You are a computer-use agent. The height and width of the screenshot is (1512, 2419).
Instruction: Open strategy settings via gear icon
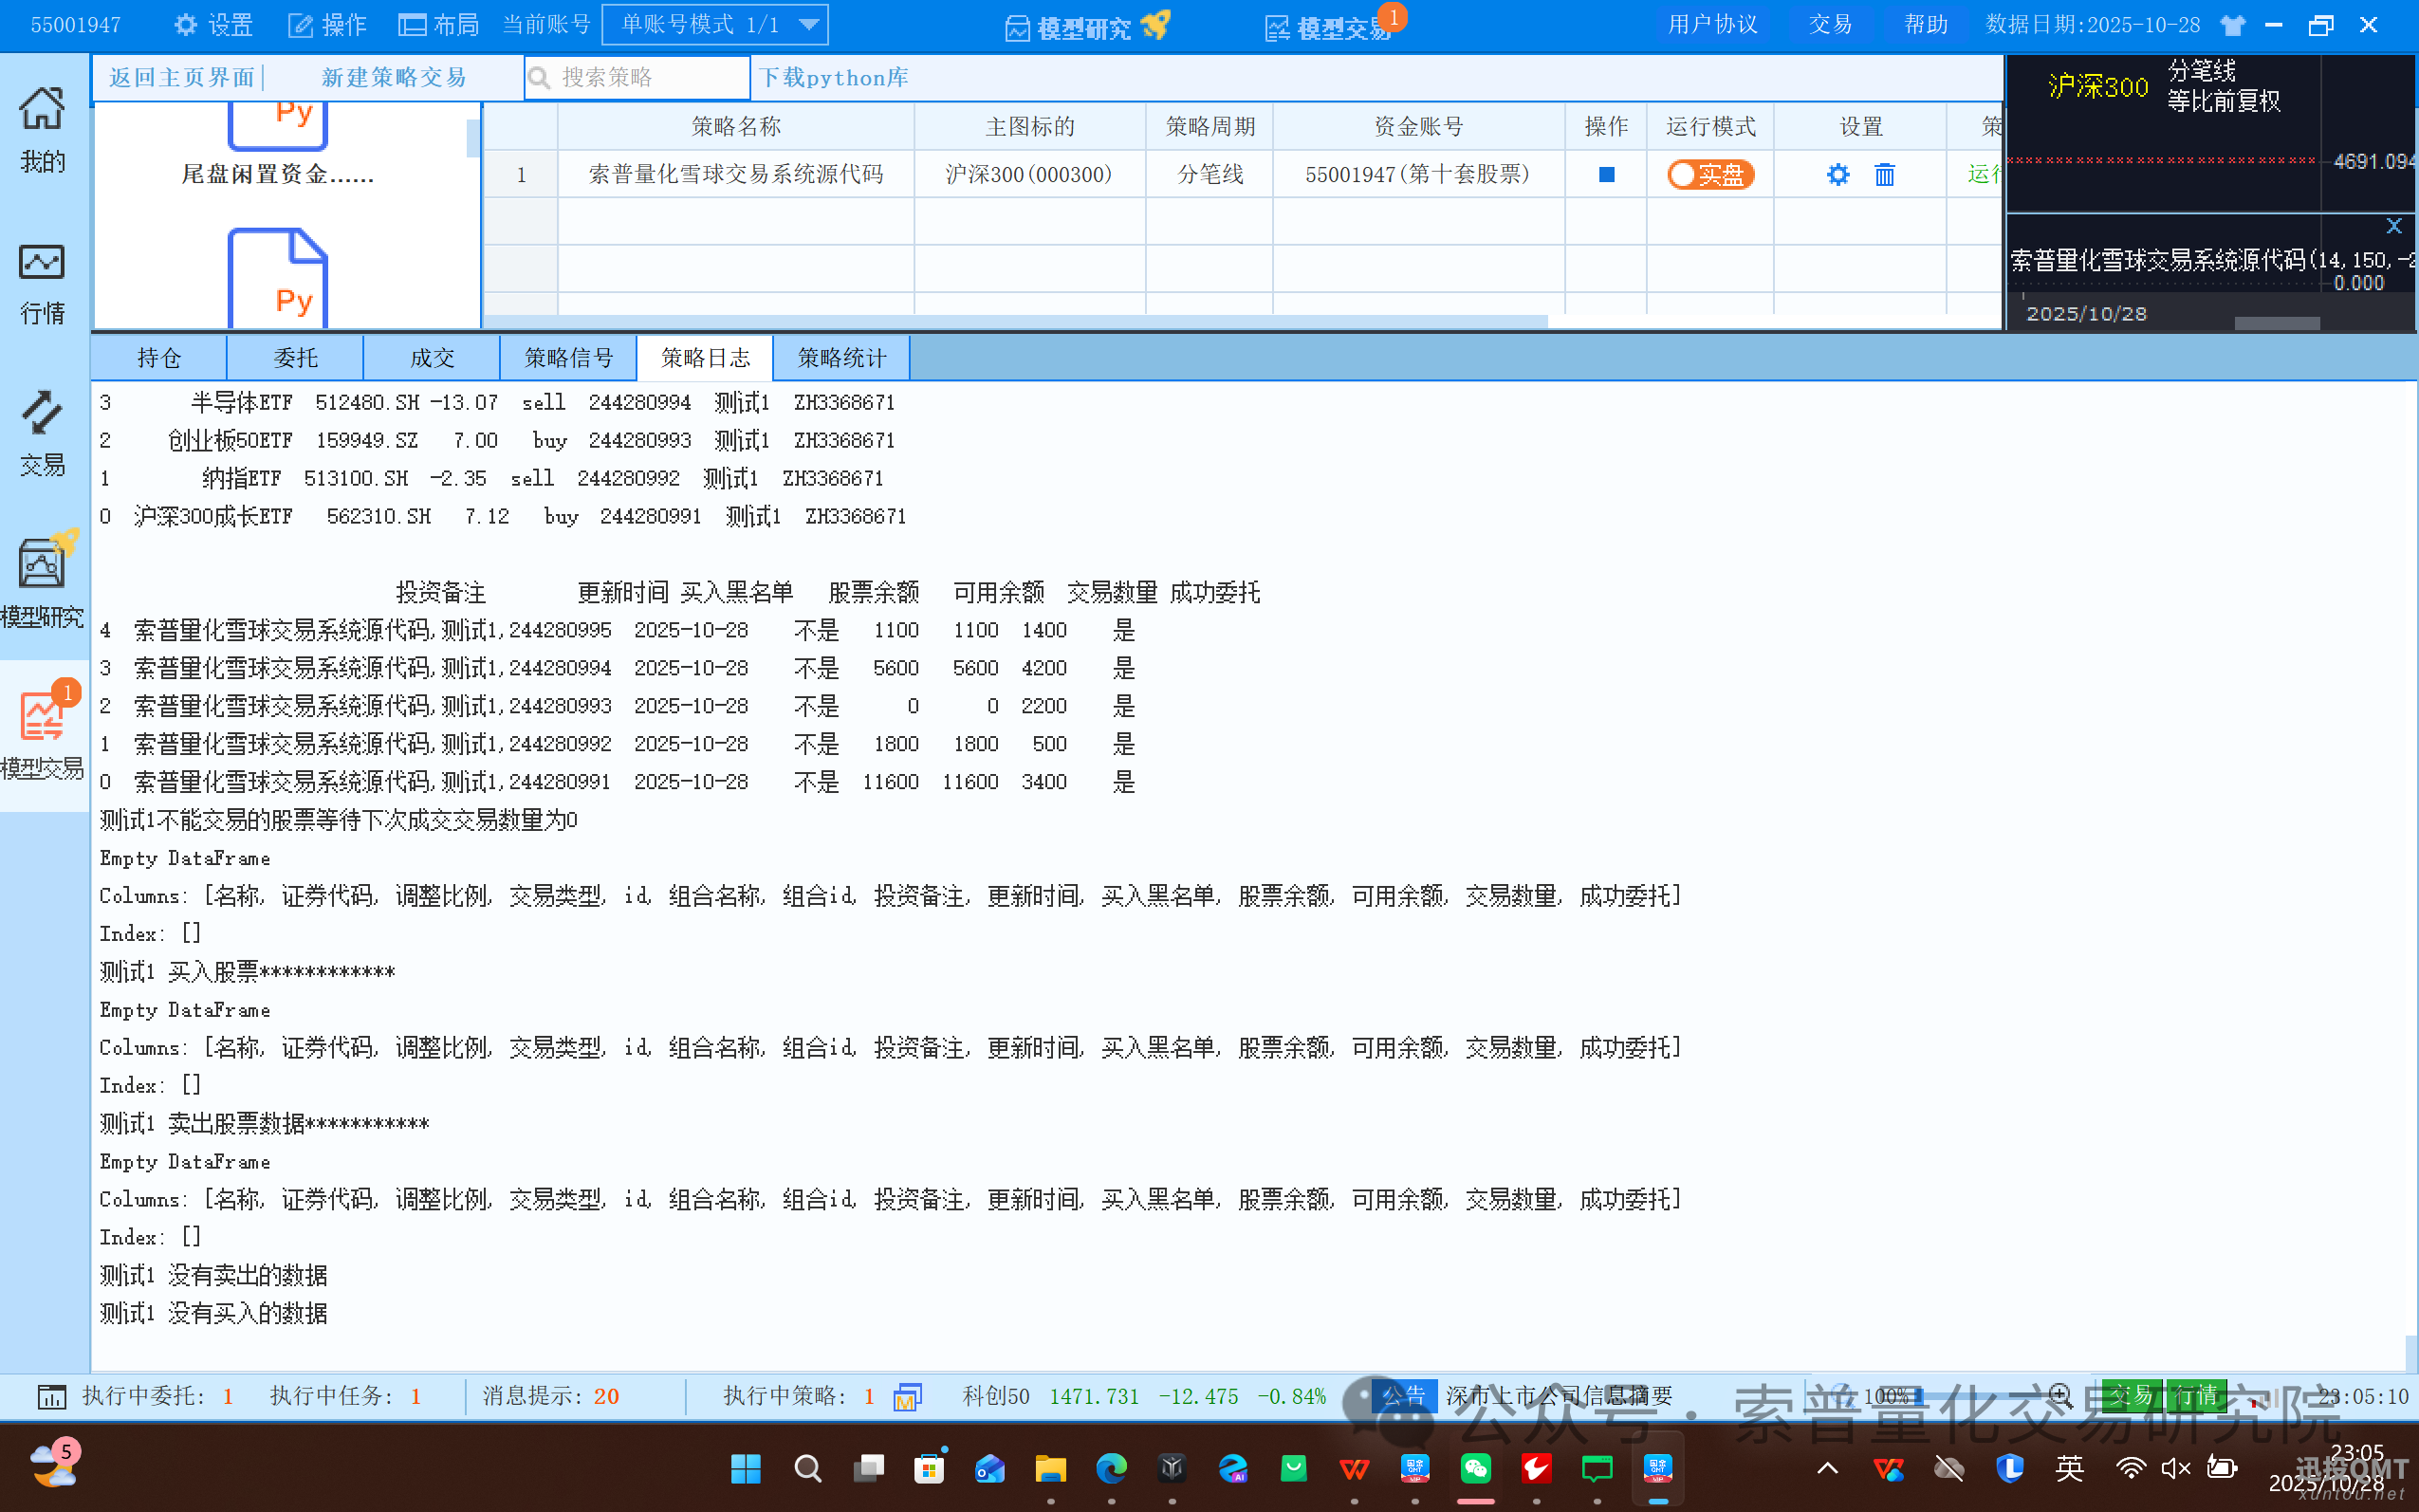click(x=1838, y=174)
